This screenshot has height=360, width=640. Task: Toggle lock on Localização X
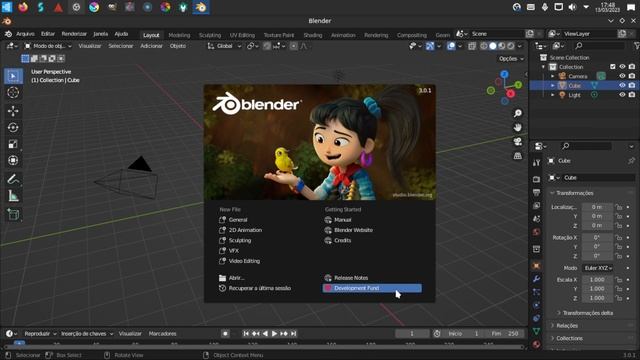tap(619, 207)
